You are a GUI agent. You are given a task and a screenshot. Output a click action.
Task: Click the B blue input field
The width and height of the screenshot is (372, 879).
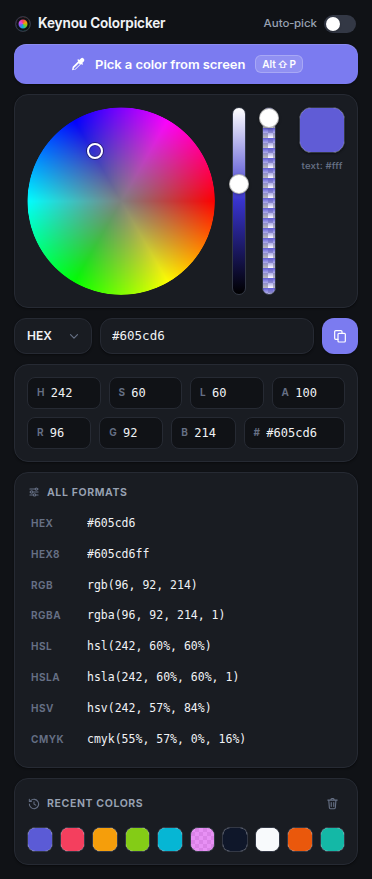203,433
